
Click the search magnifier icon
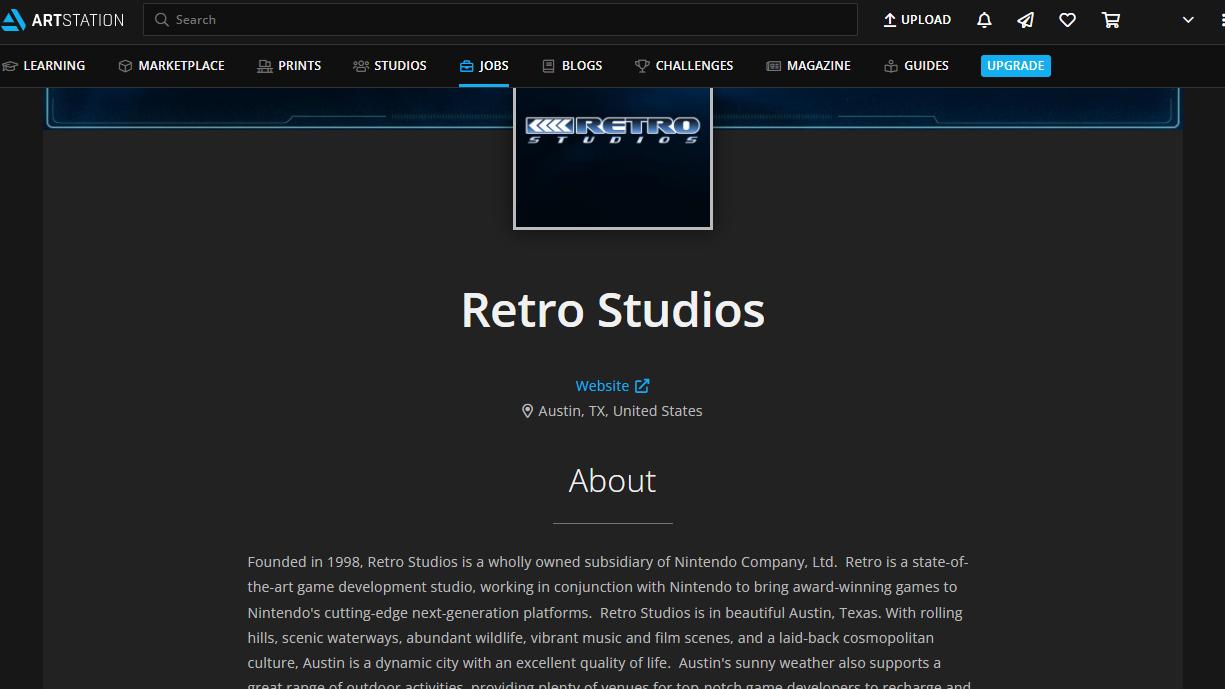tap(161, 20)
